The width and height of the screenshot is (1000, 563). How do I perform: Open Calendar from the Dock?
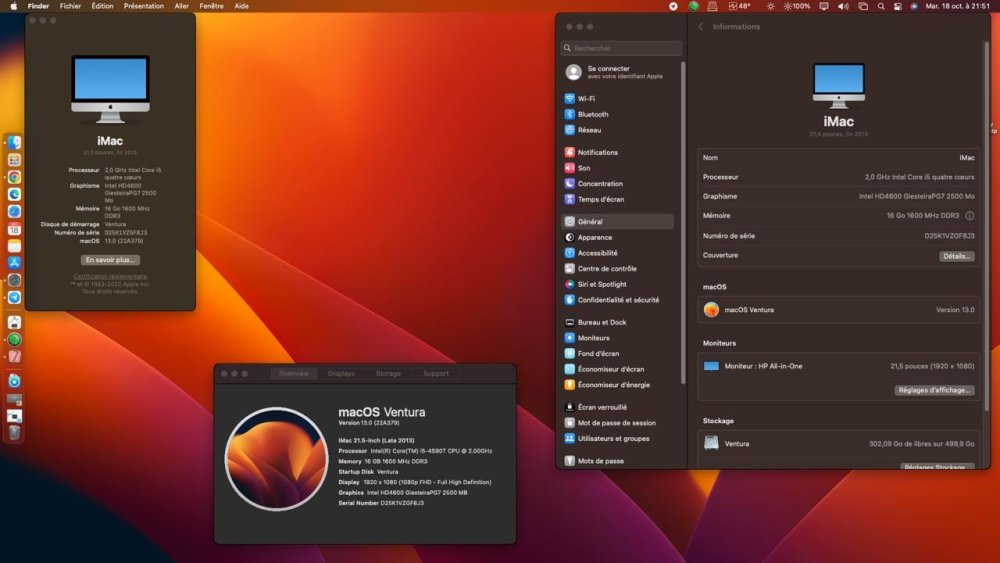pos(14,229)
